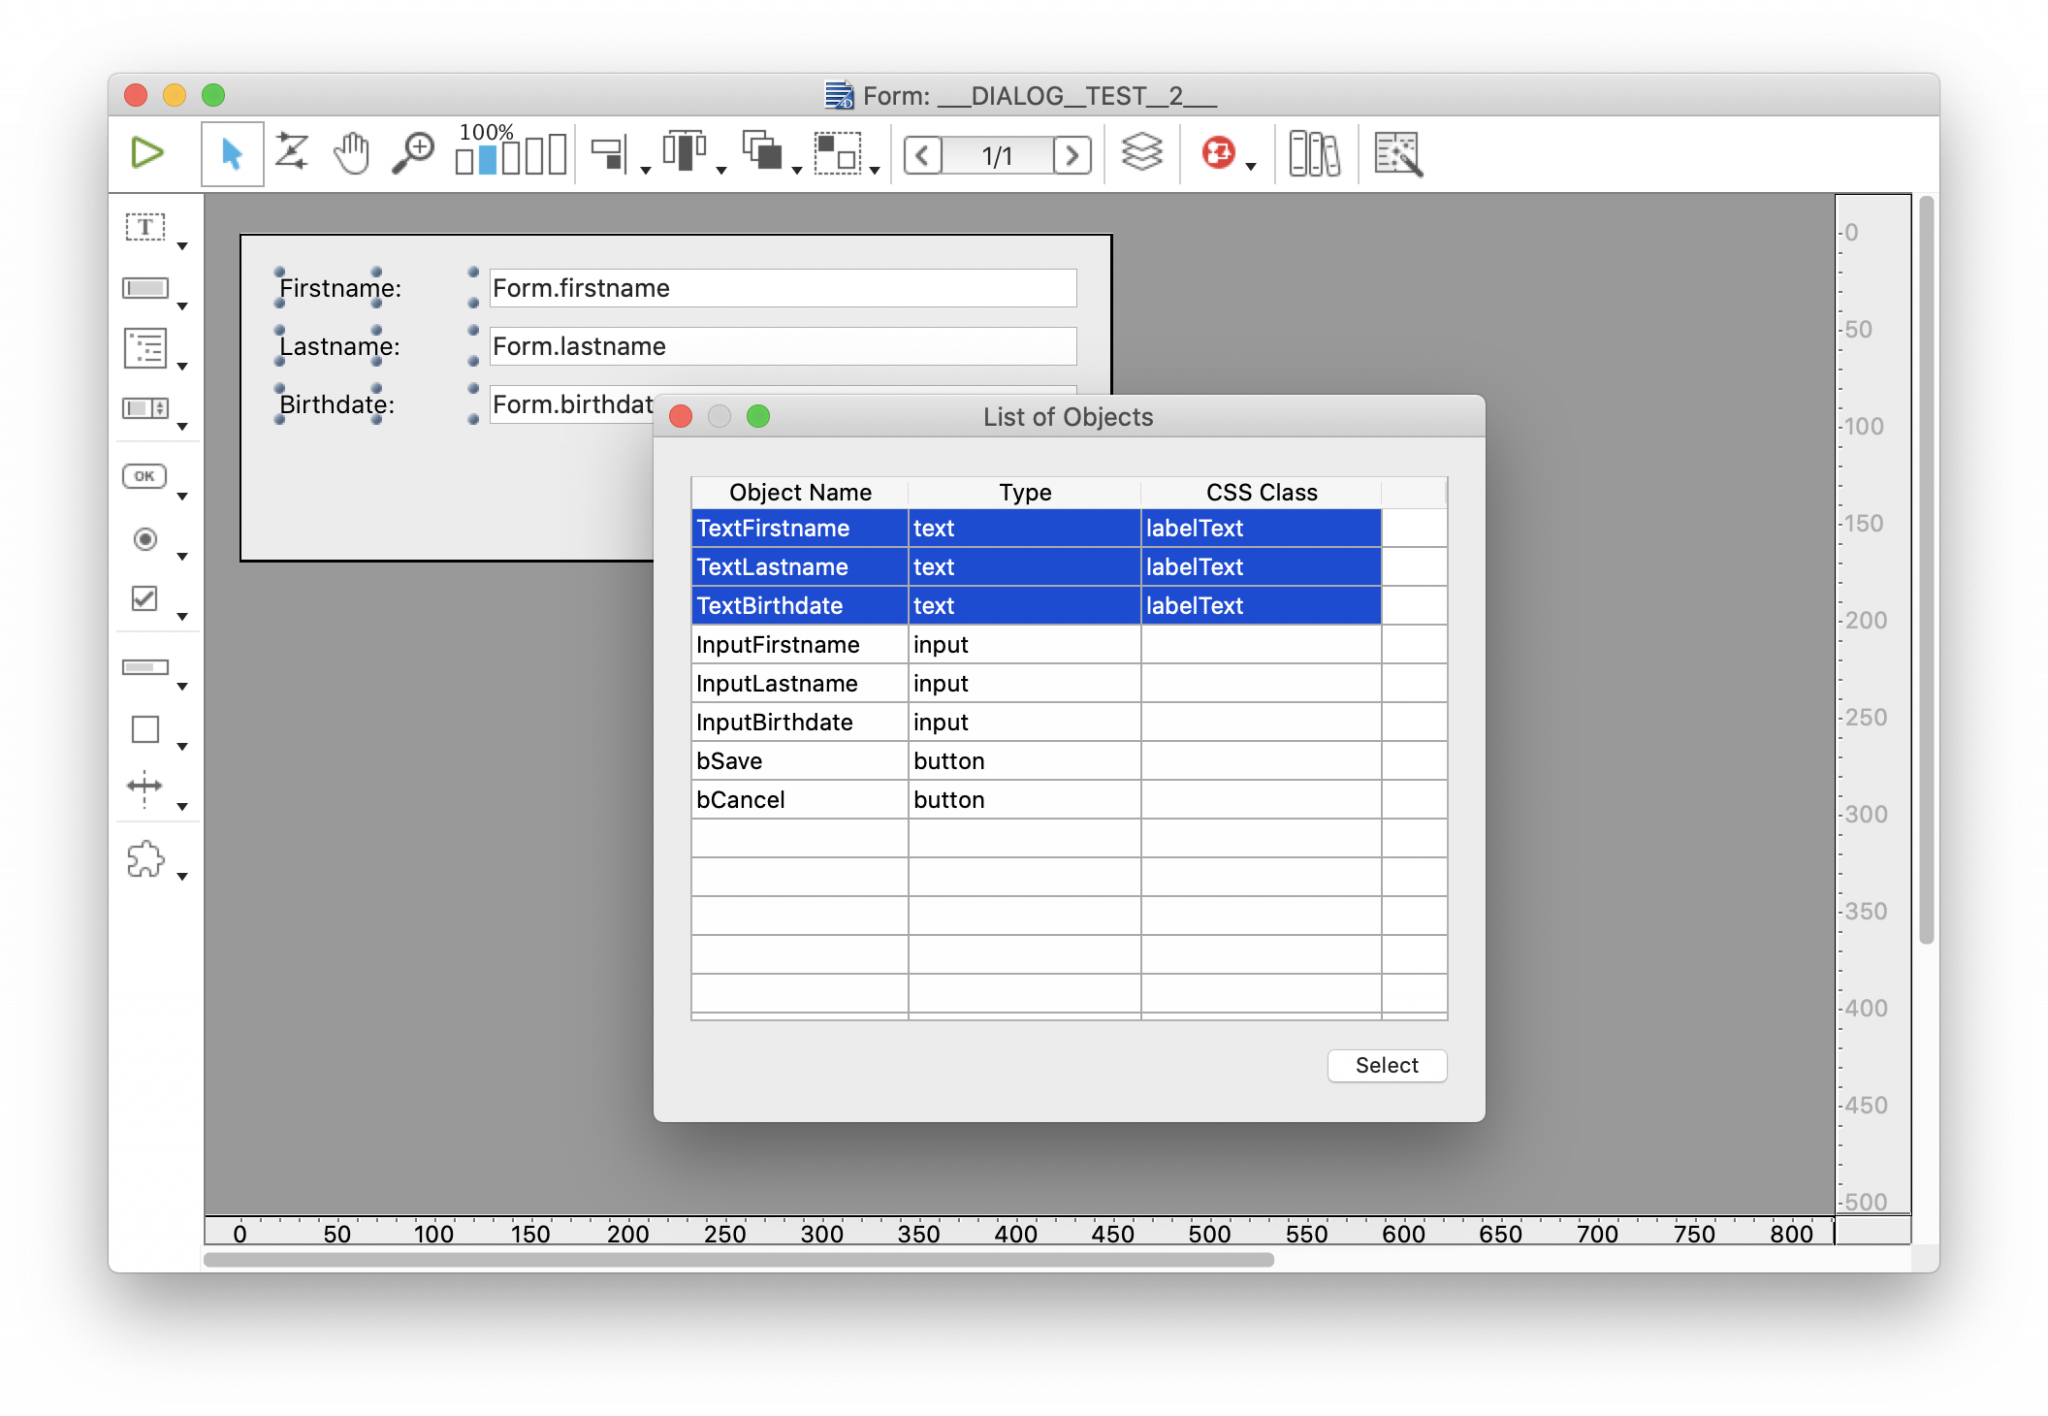The width and height of the screenshot is (2048, 1416).
Task: Select the input field object tool
Action: tap(146, 288)
